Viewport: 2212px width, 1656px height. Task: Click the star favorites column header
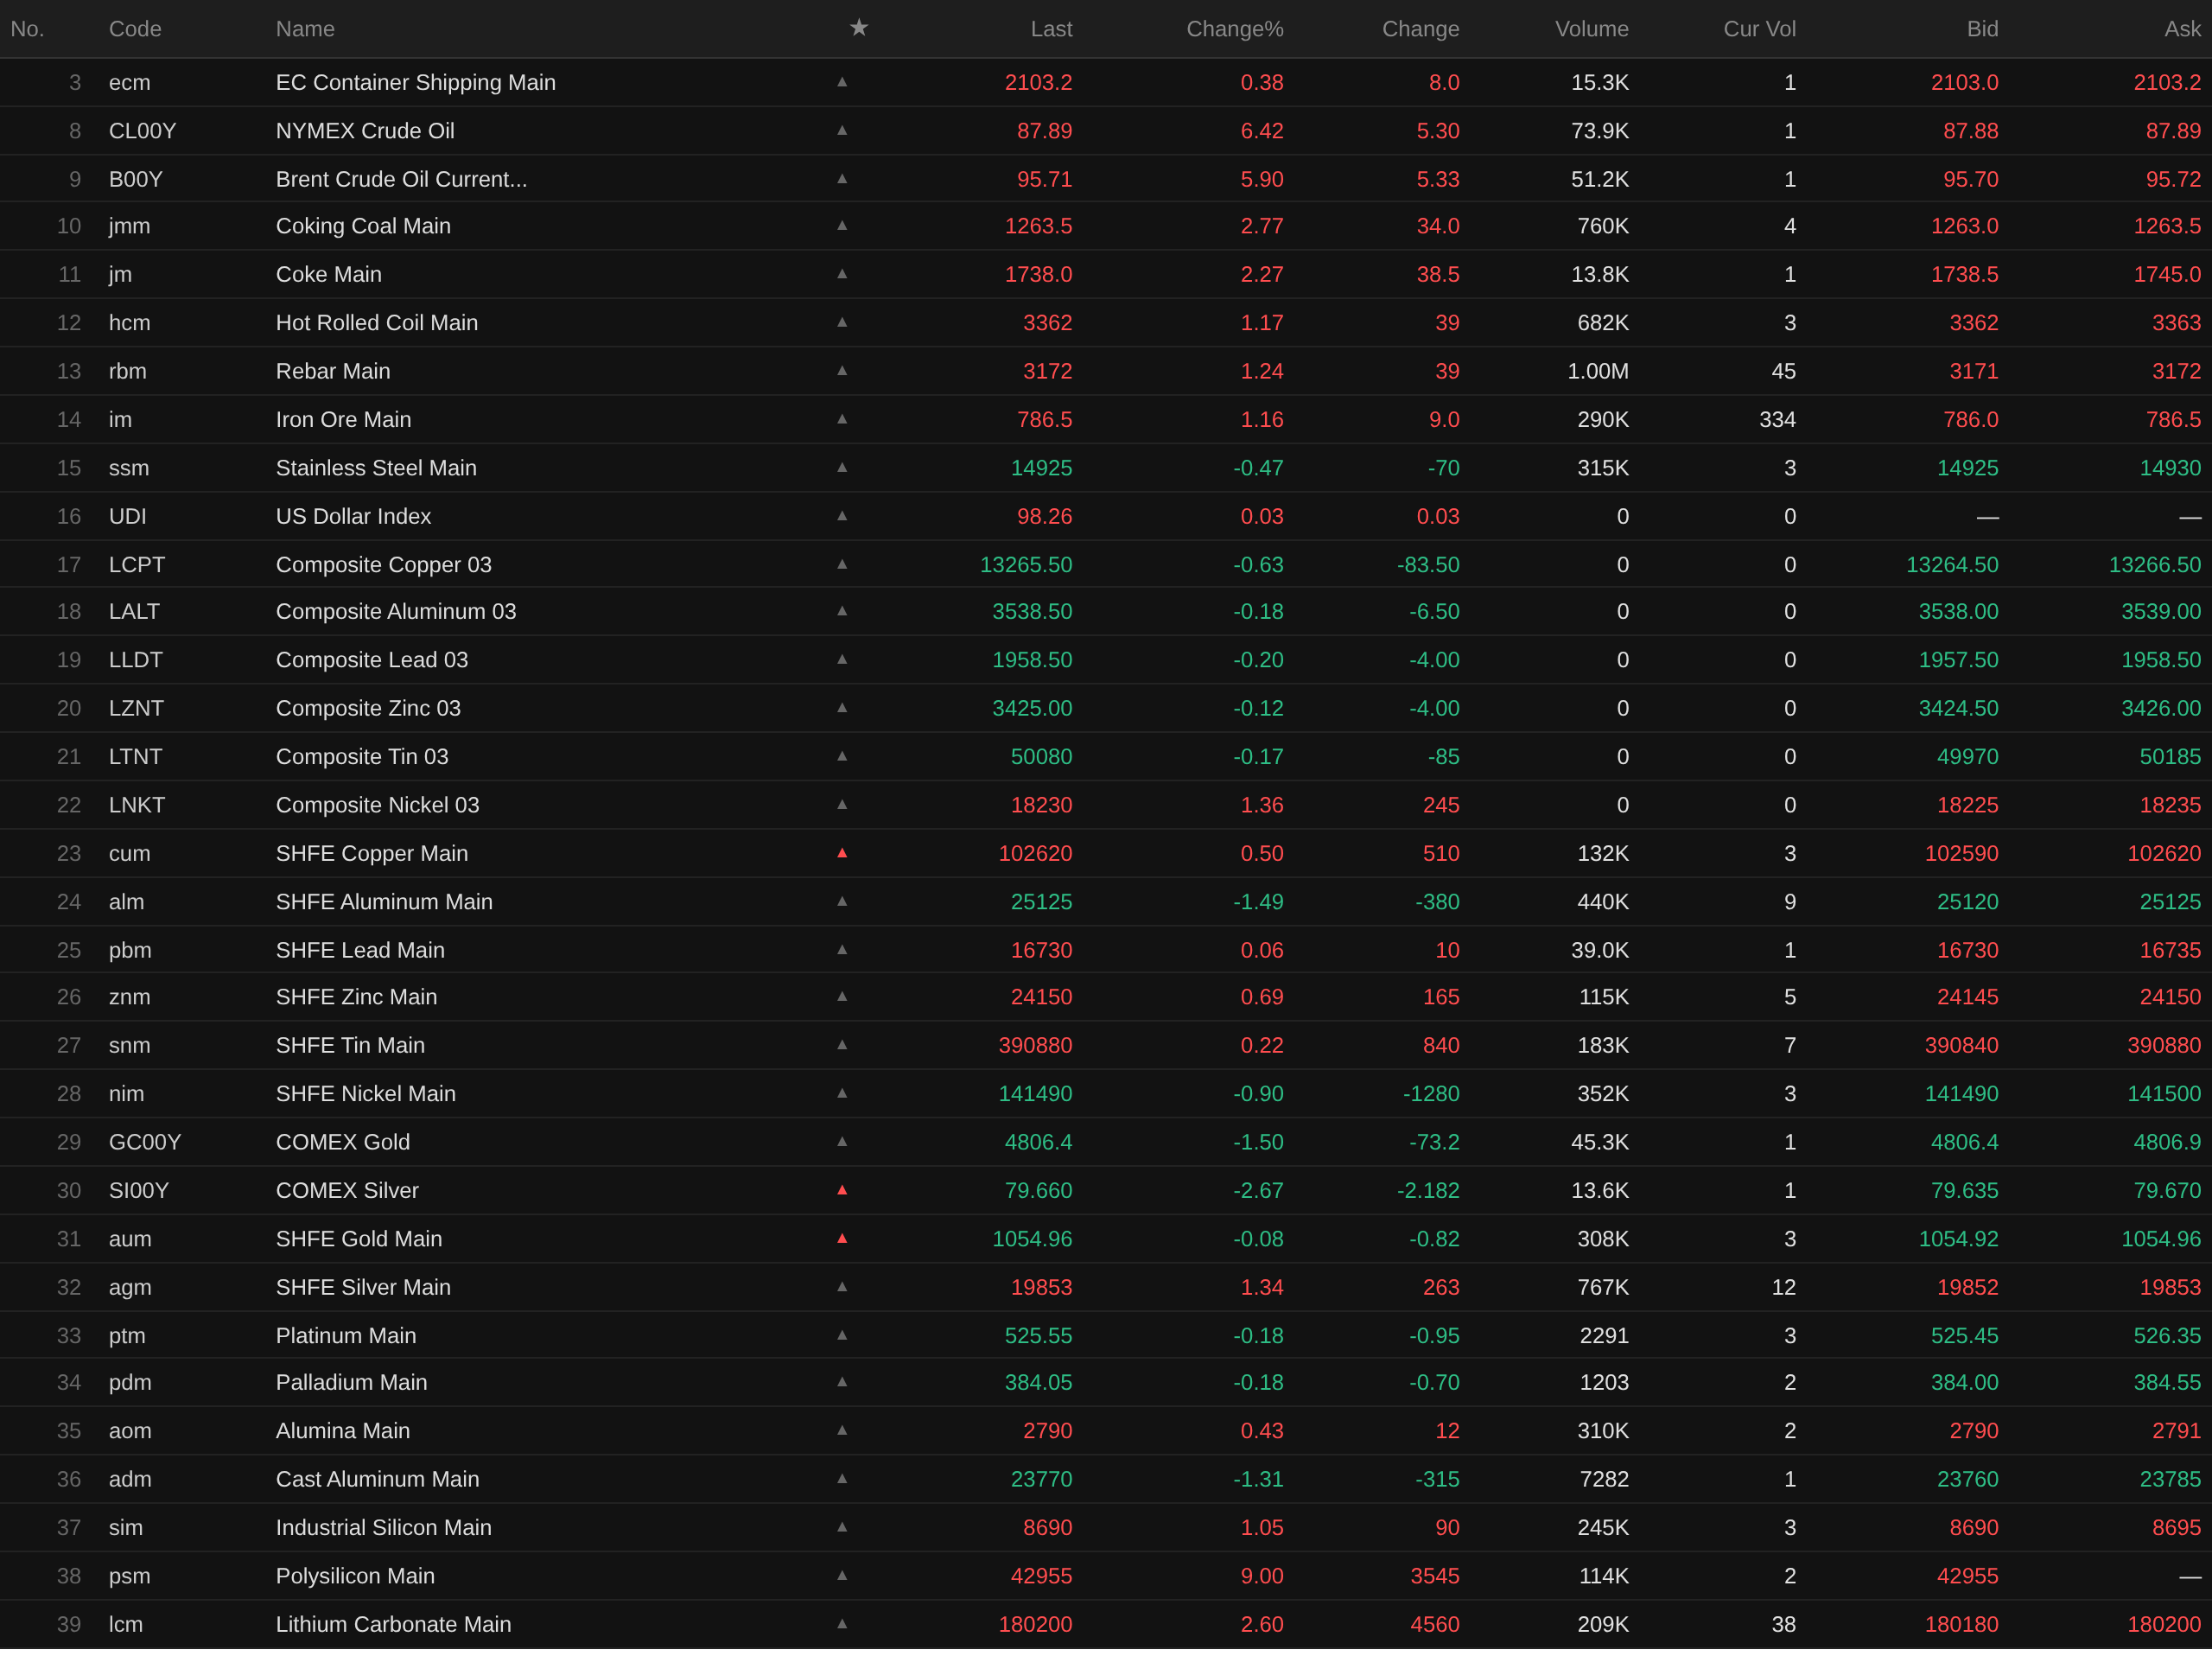coord(858,28)
